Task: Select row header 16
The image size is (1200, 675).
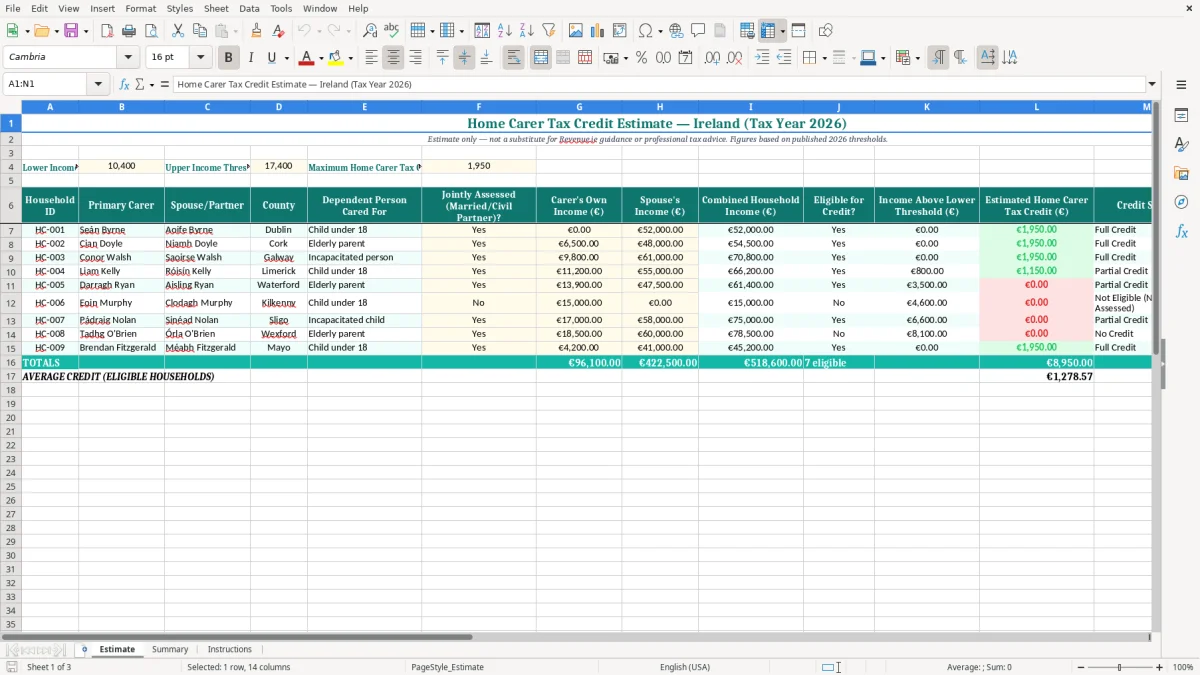Action: coord(10,363)
